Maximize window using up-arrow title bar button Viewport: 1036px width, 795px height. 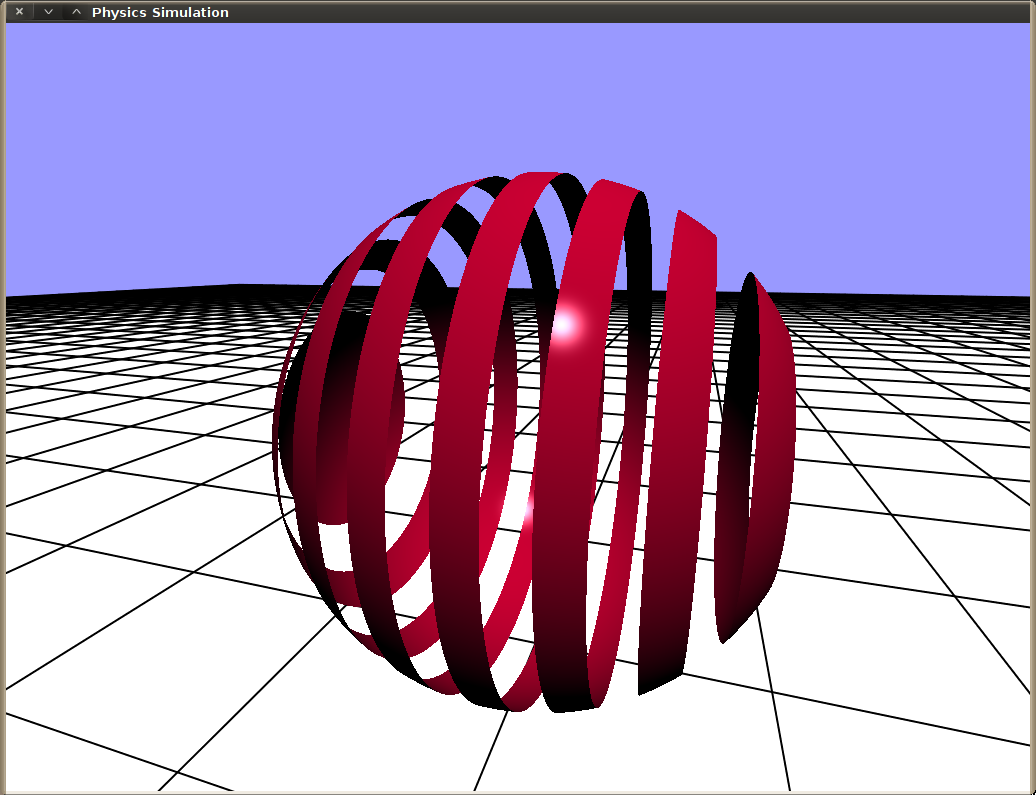point(77,12)
